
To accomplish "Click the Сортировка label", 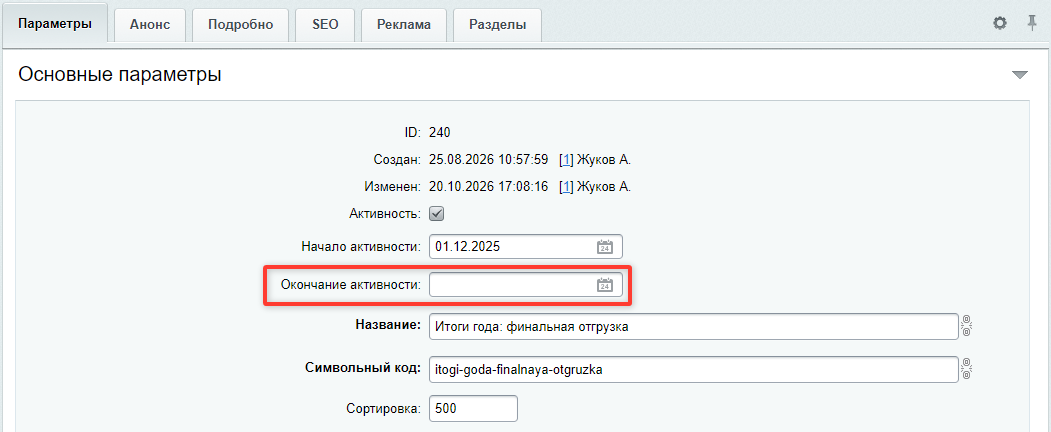I will pos(383,408).
